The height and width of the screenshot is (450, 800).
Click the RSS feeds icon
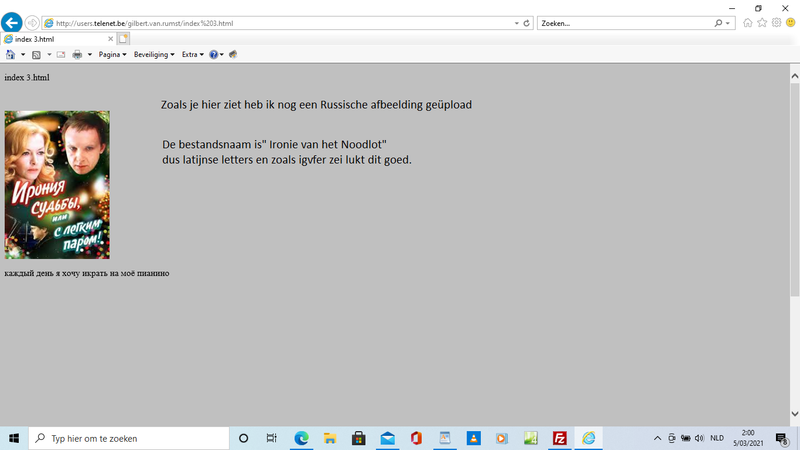pos(36,55)
